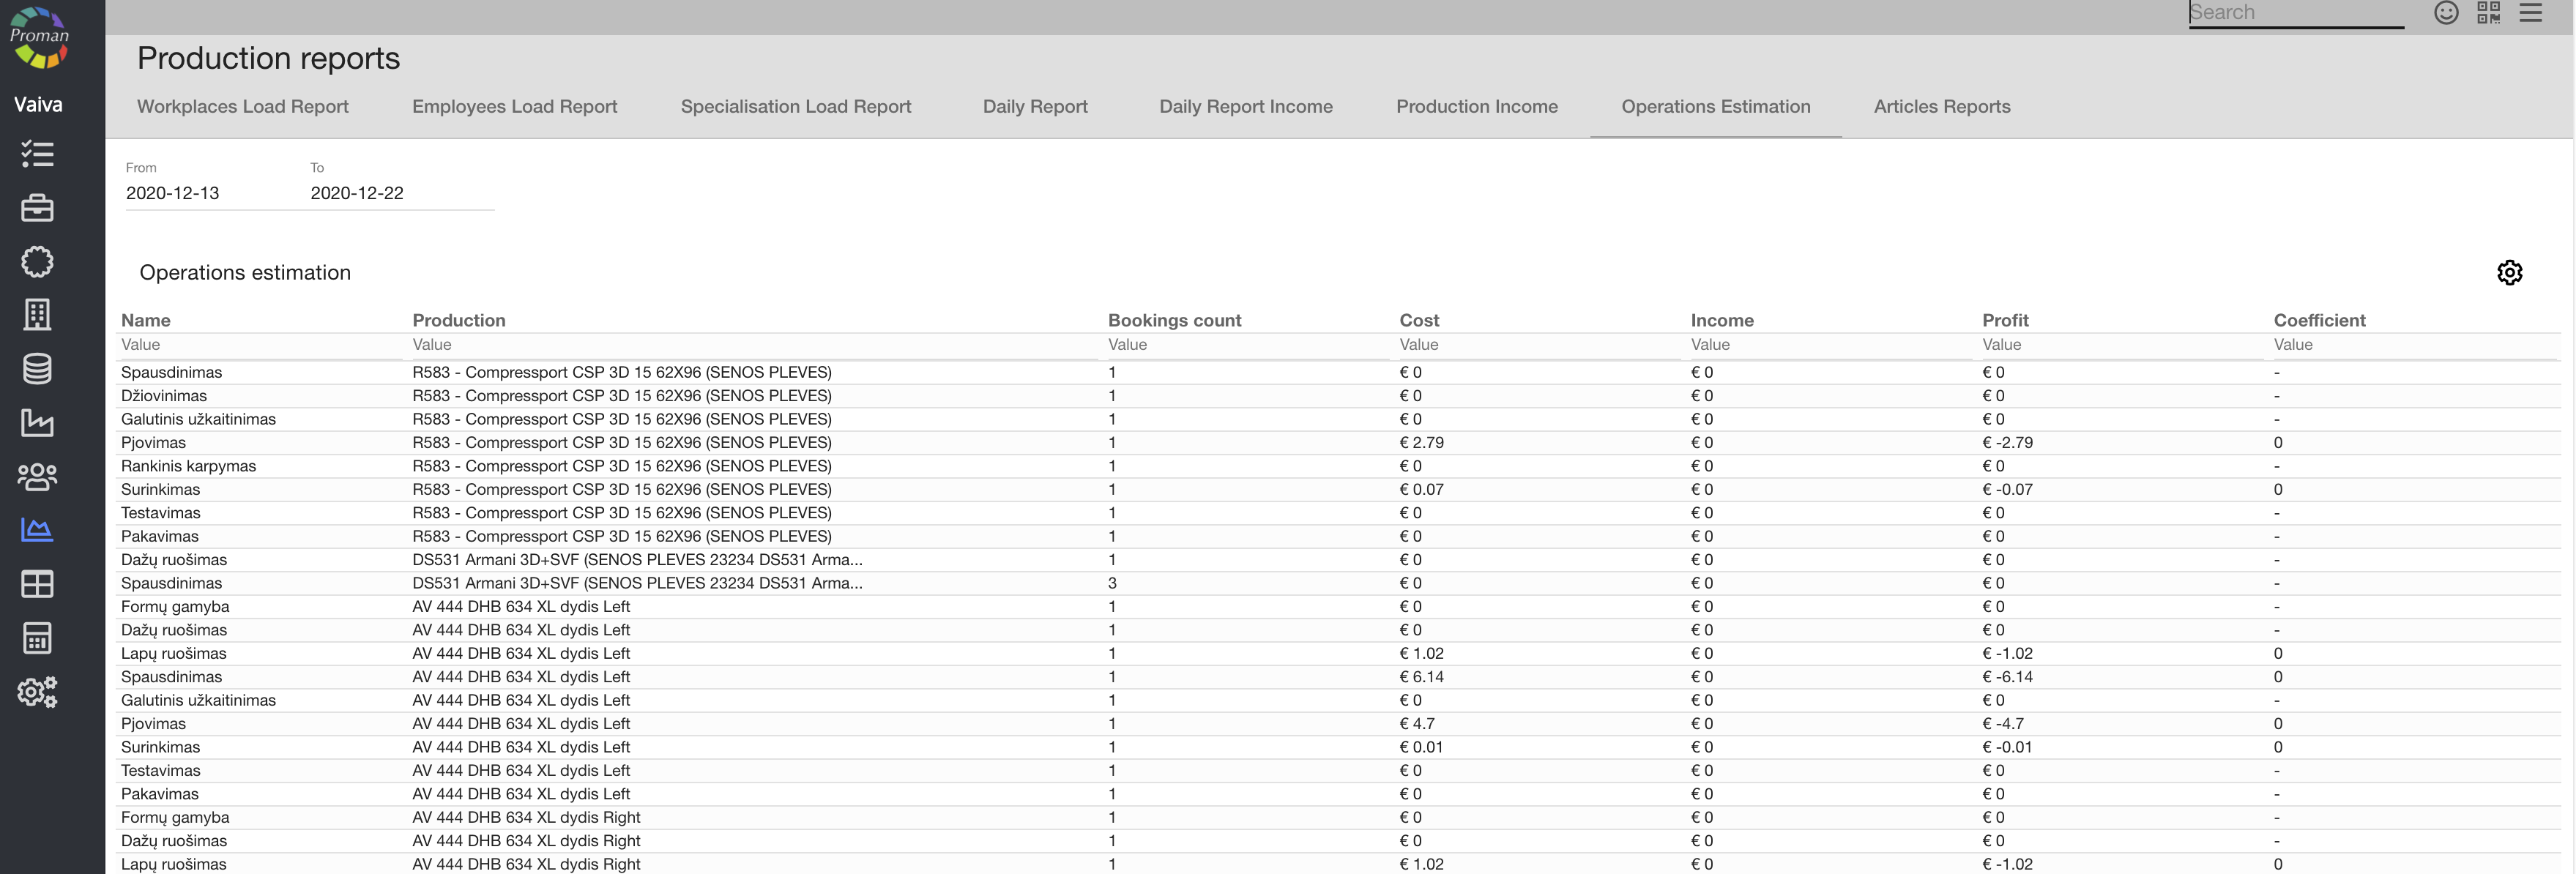Open the task checklist sidebar icon
Image resolution: width=2576 pixels, height=874 pixels.
coord(37,153)
